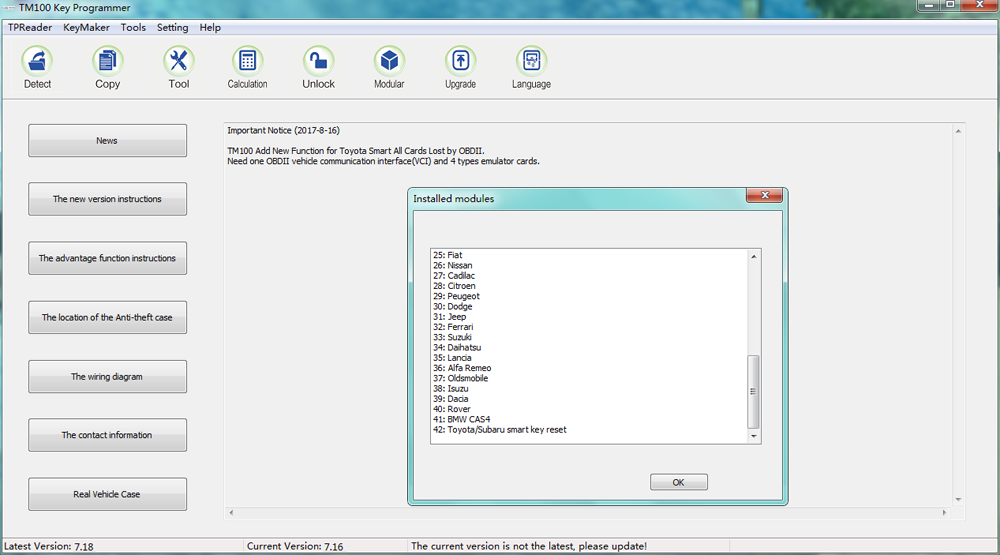Select module row 39: Dacia
The width and height of the screenshot is (1000, 555).
[x=451, y=399]
